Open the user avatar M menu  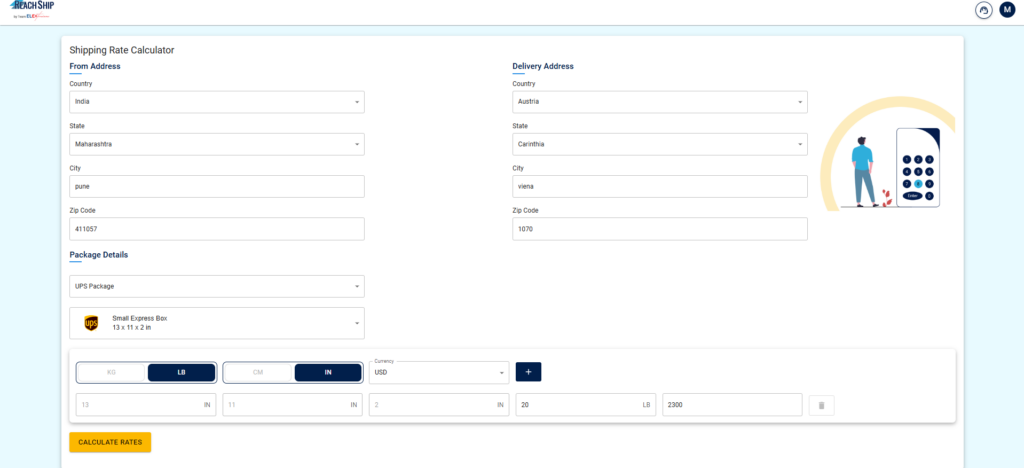pos(1007,10)
